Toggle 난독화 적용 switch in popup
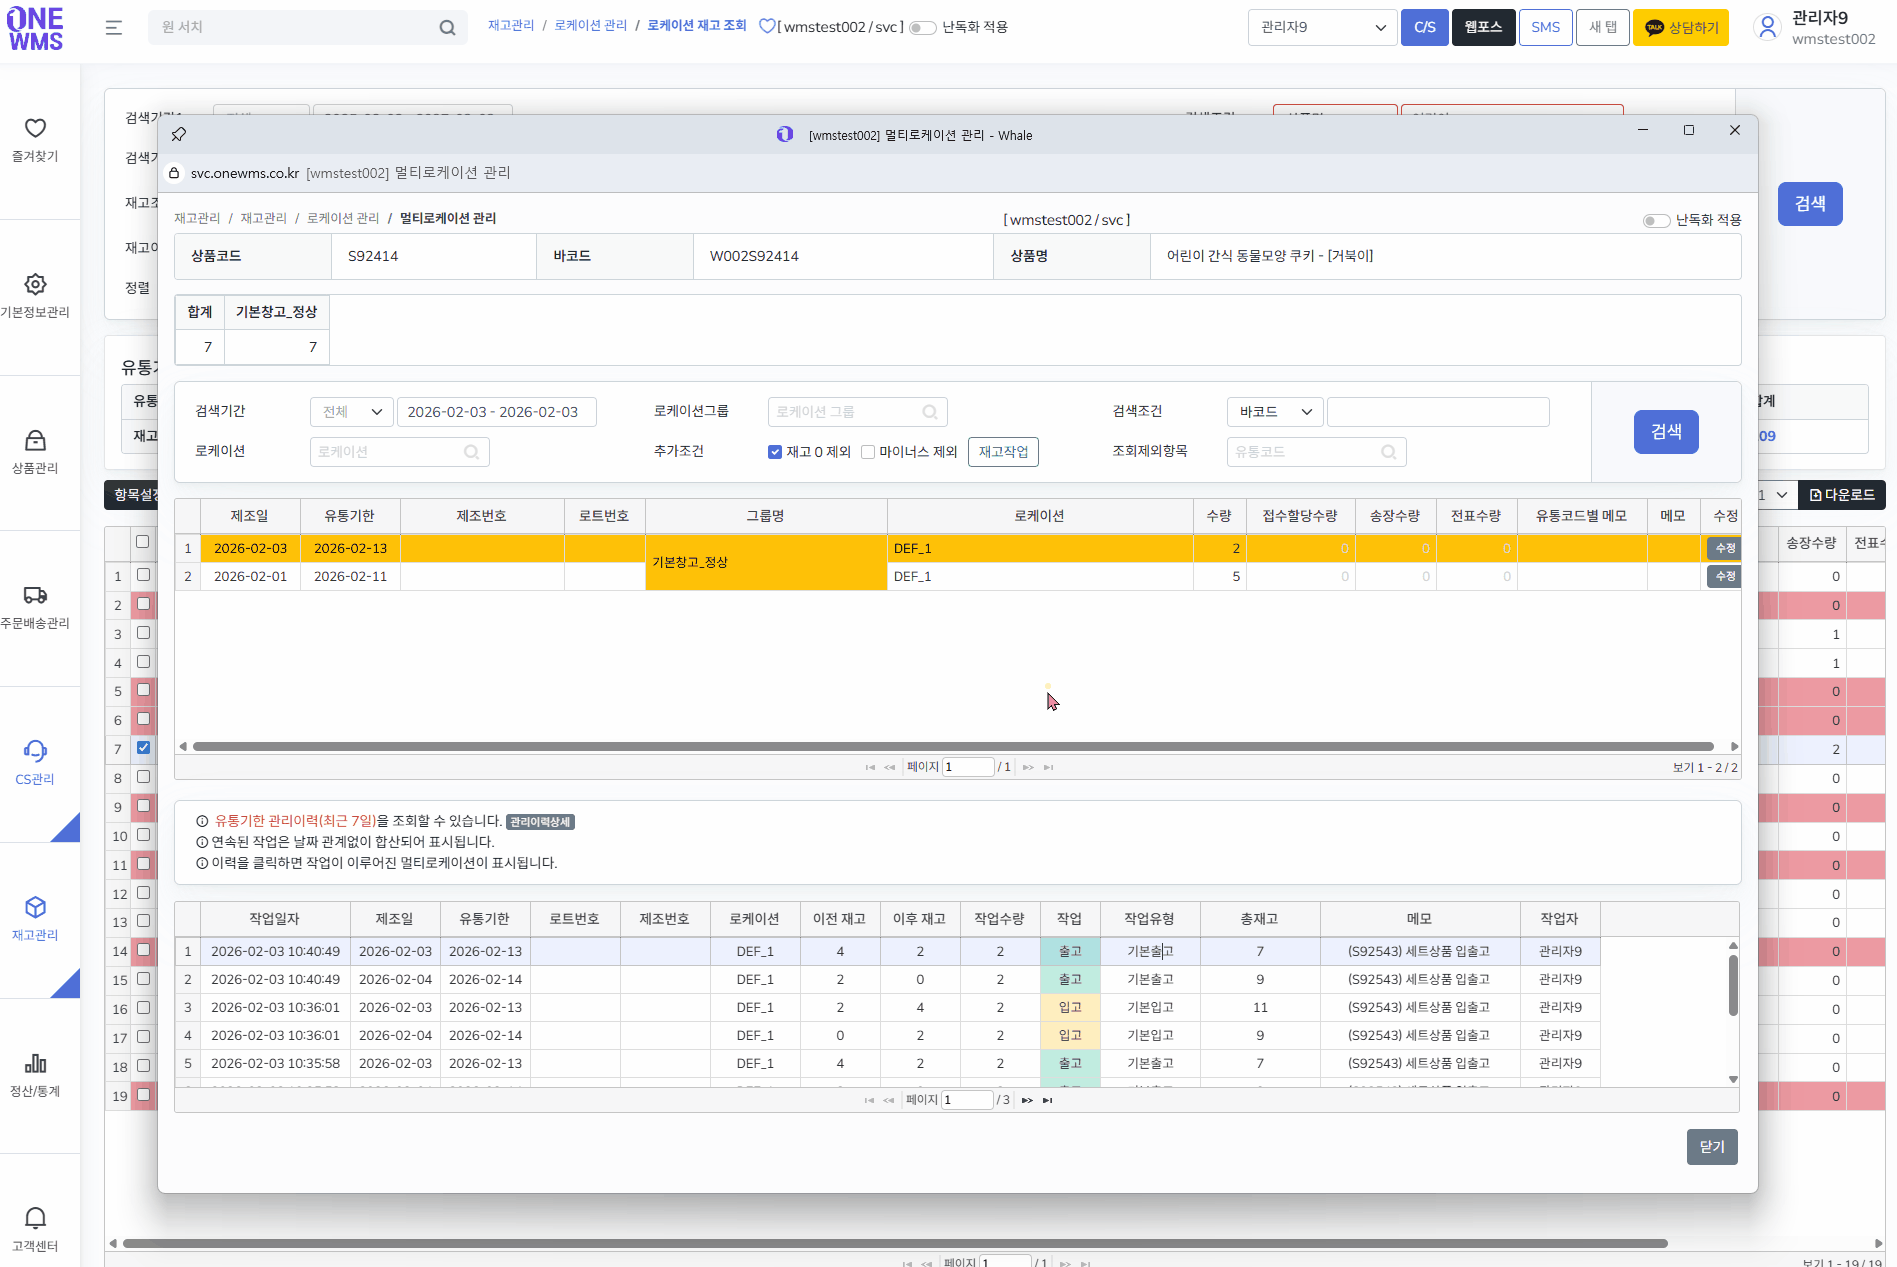The height and width of the screenshot is (1267, 1897). pos(1656,220)
